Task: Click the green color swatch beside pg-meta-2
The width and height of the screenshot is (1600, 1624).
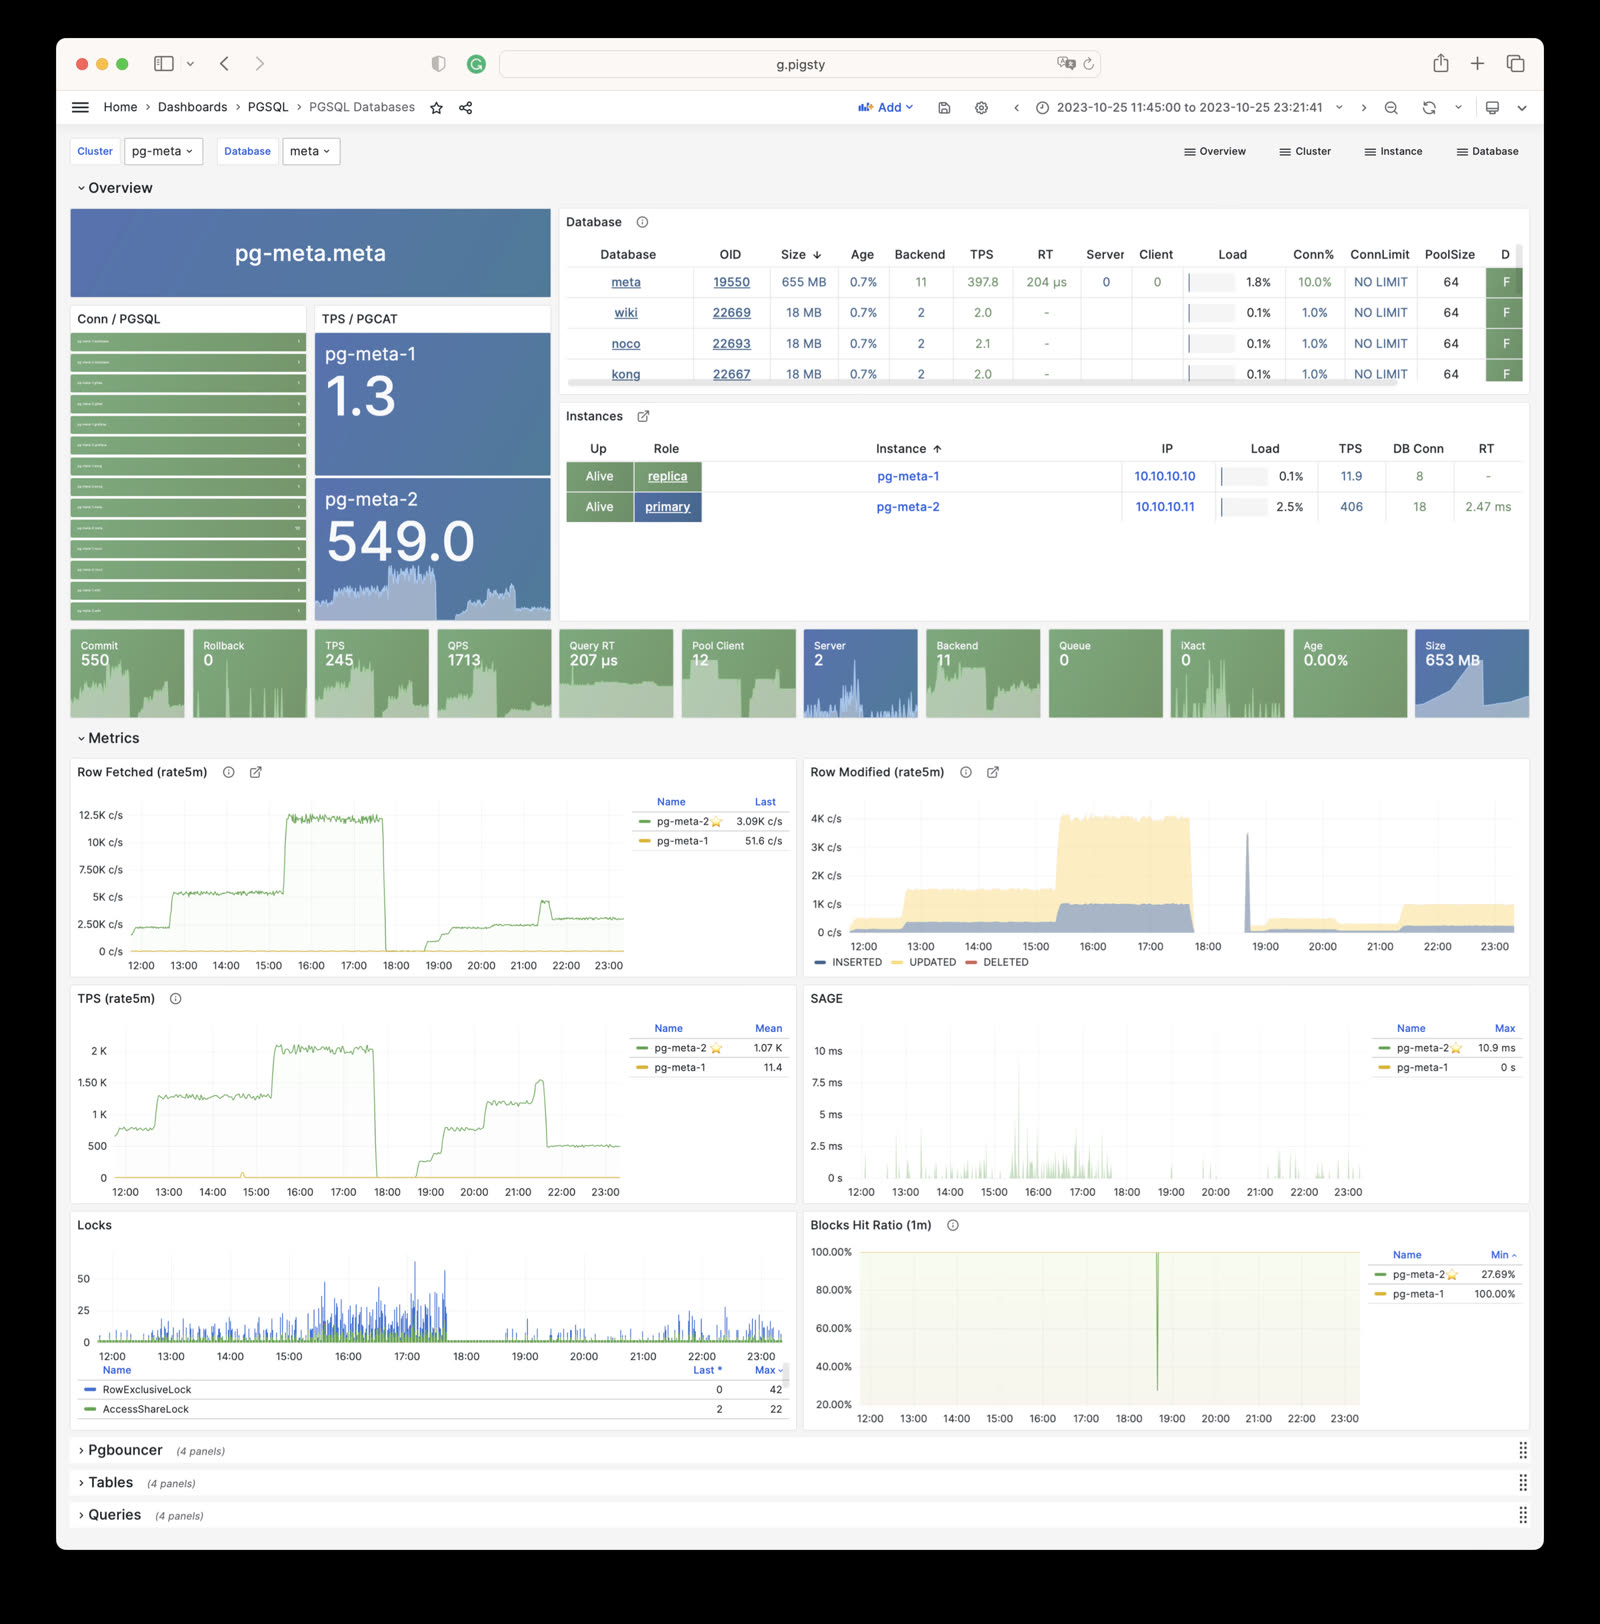Action: click(647, 821)
